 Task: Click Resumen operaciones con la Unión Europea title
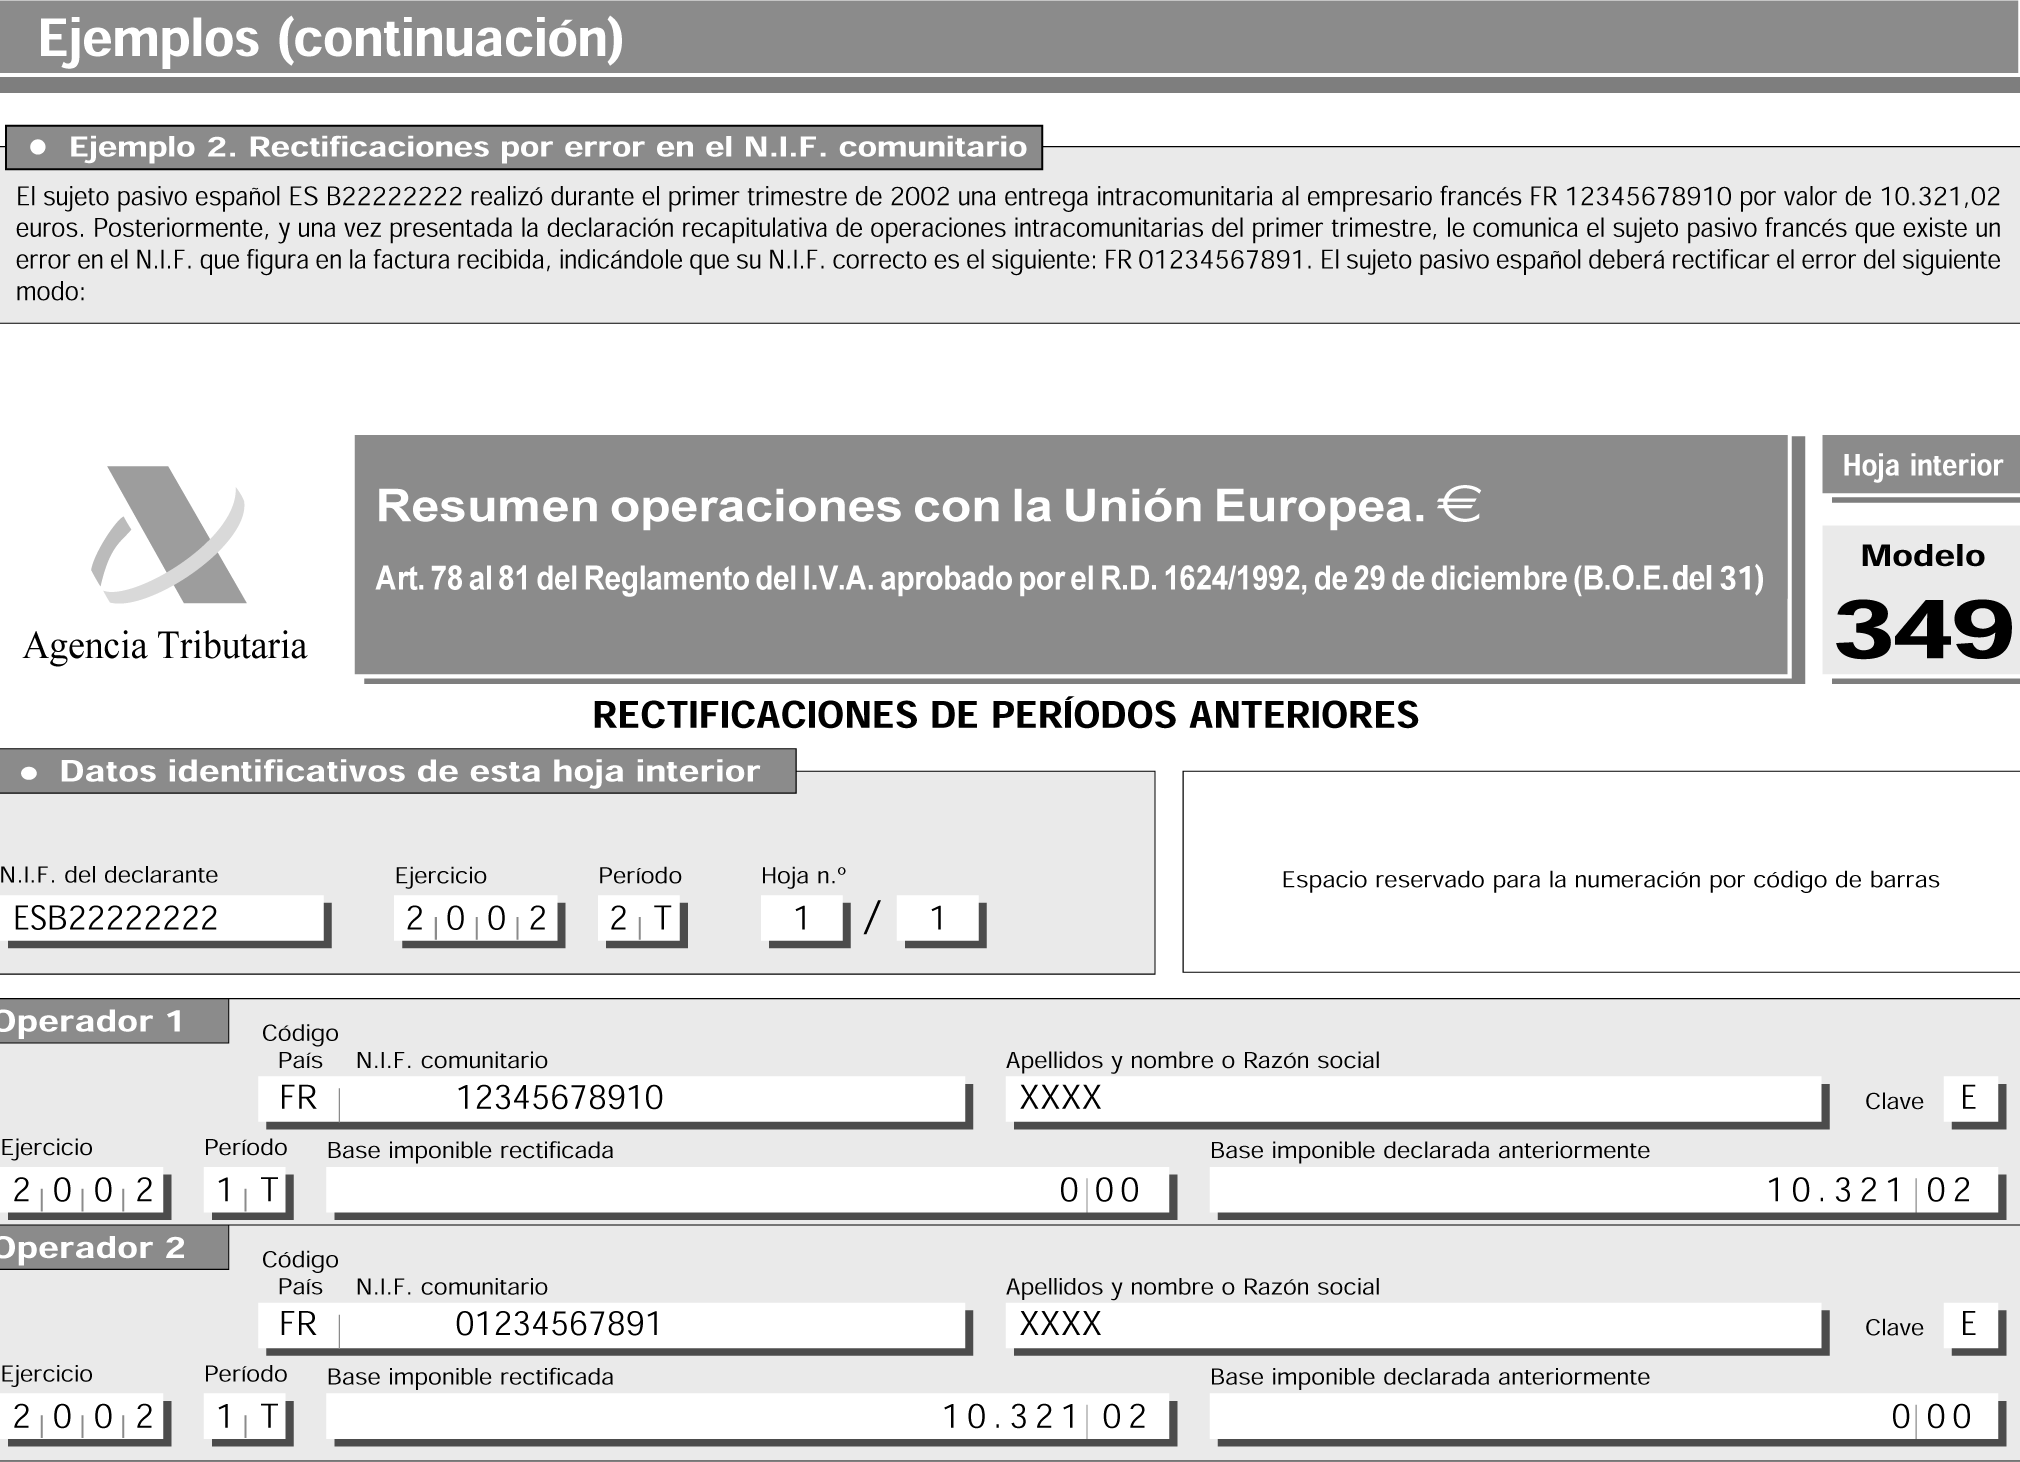[x=900, y=506]
